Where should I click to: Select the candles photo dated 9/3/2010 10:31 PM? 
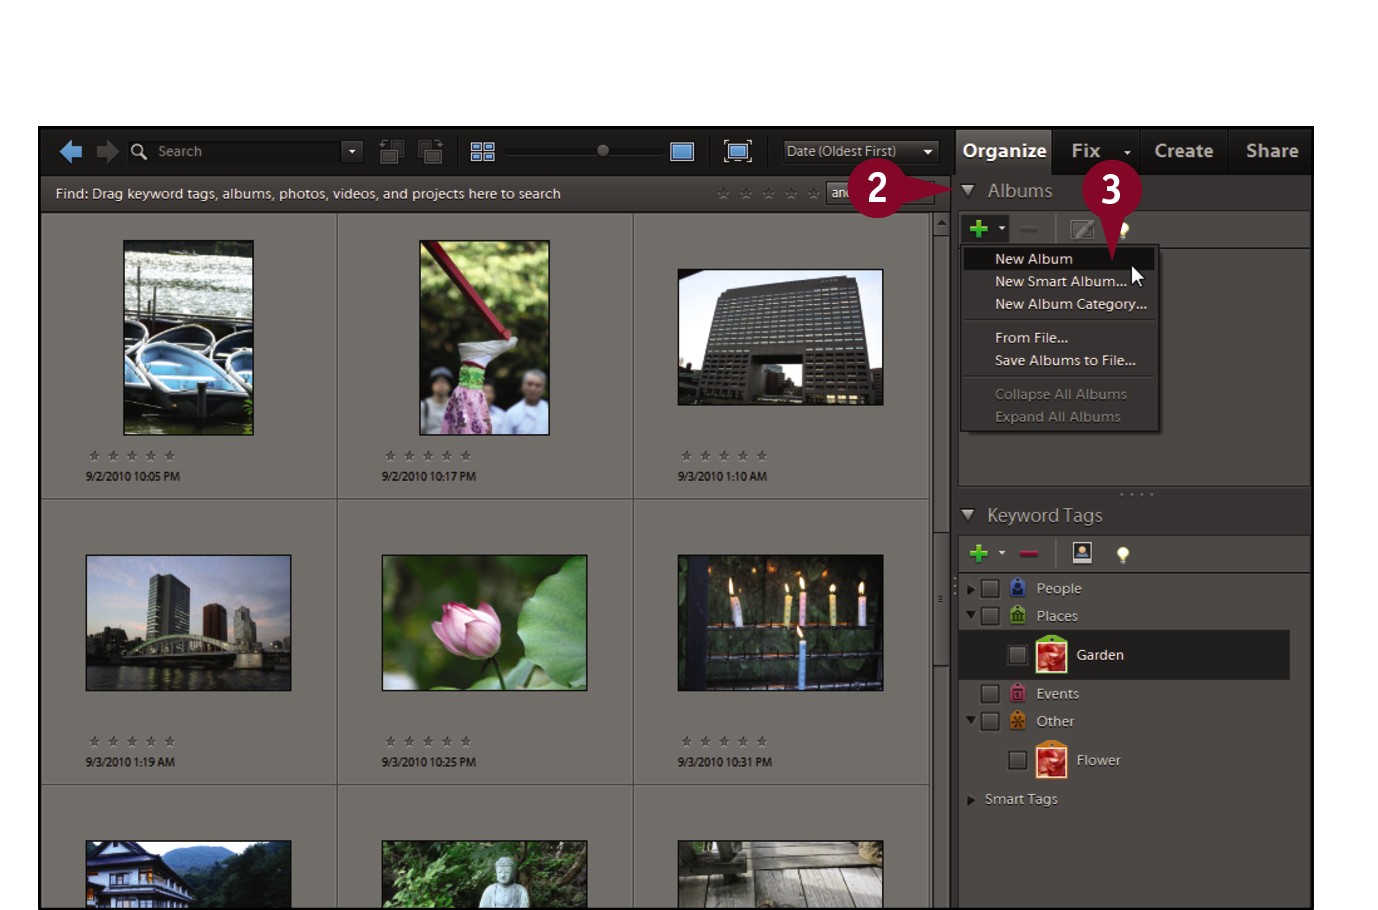click(780, 623)
